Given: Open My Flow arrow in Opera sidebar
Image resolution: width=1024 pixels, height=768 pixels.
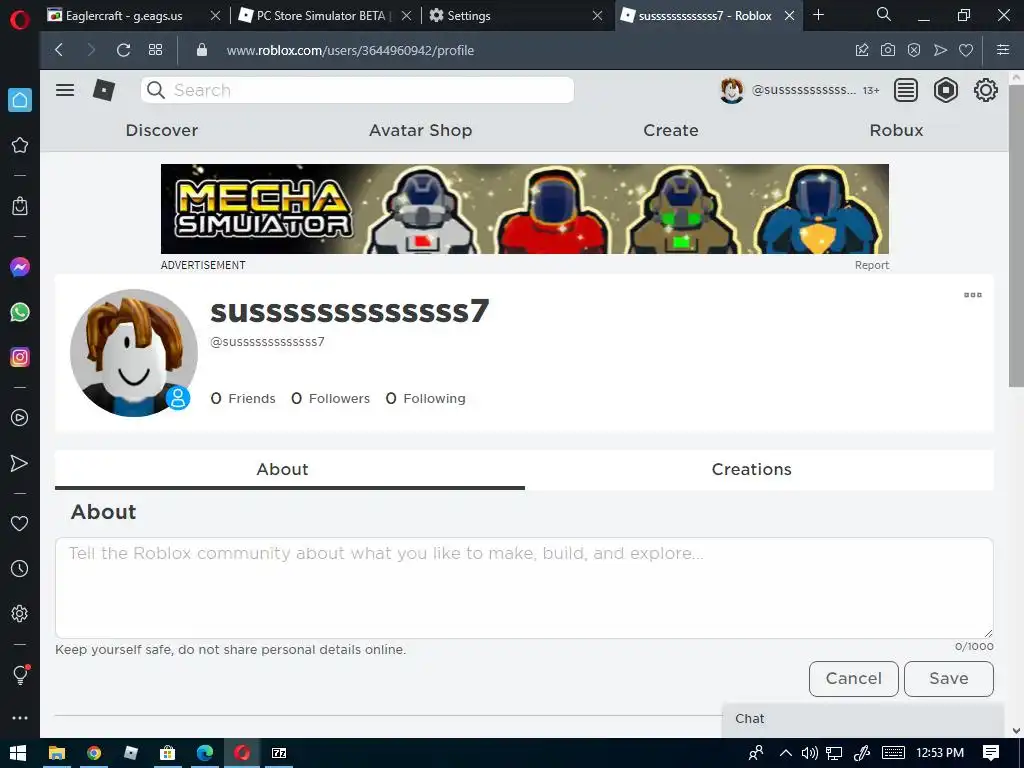Looking at the screenshot, I should [x=20, y=463].
